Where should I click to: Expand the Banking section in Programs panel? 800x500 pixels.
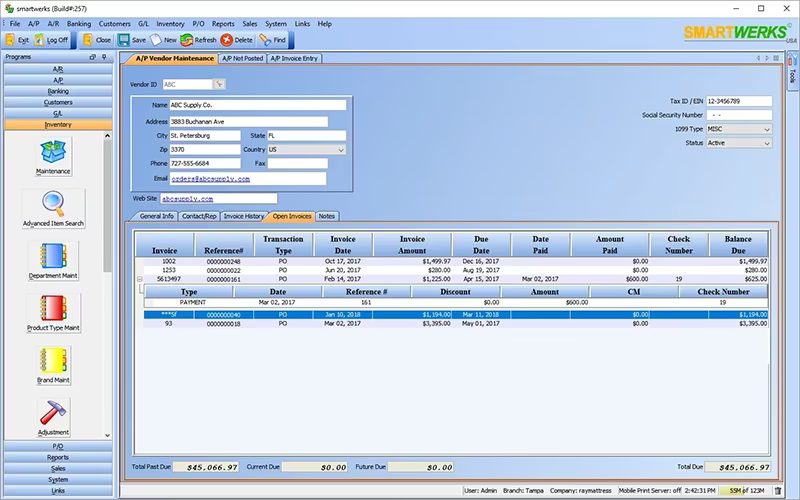pos(58,91)
